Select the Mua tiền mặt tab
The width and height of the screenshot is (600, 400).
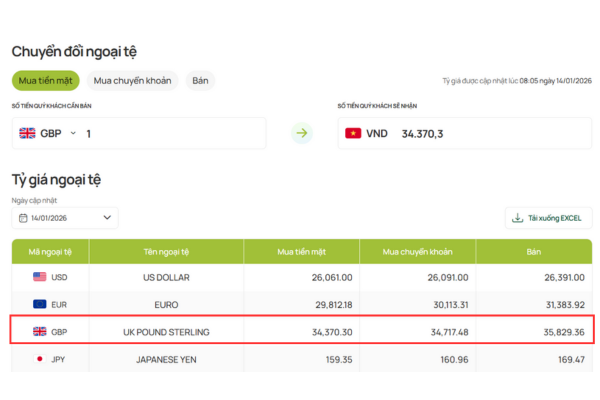pos(45,81)
